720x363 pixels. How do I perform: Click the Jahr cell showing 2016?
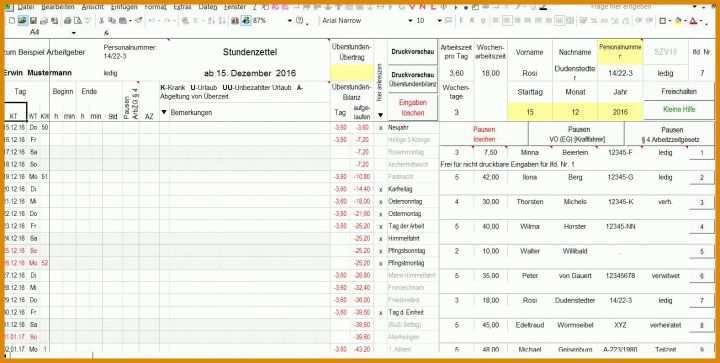tap(620, 112)
